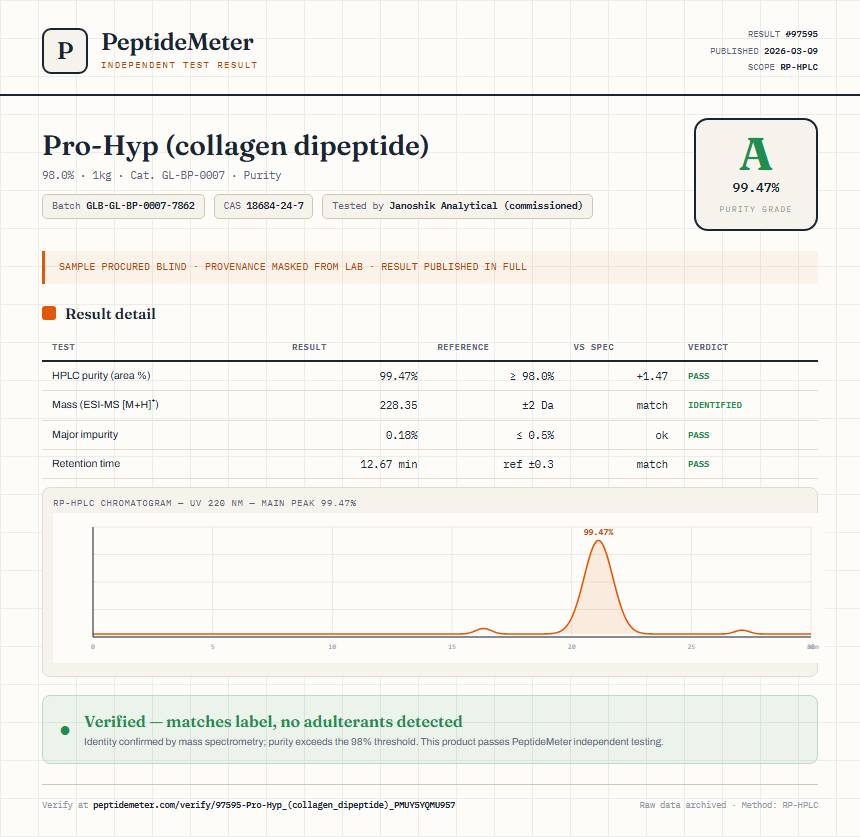Click the VS SPEC column header
This screenshot has width=860, height=837.
[593, 347]
